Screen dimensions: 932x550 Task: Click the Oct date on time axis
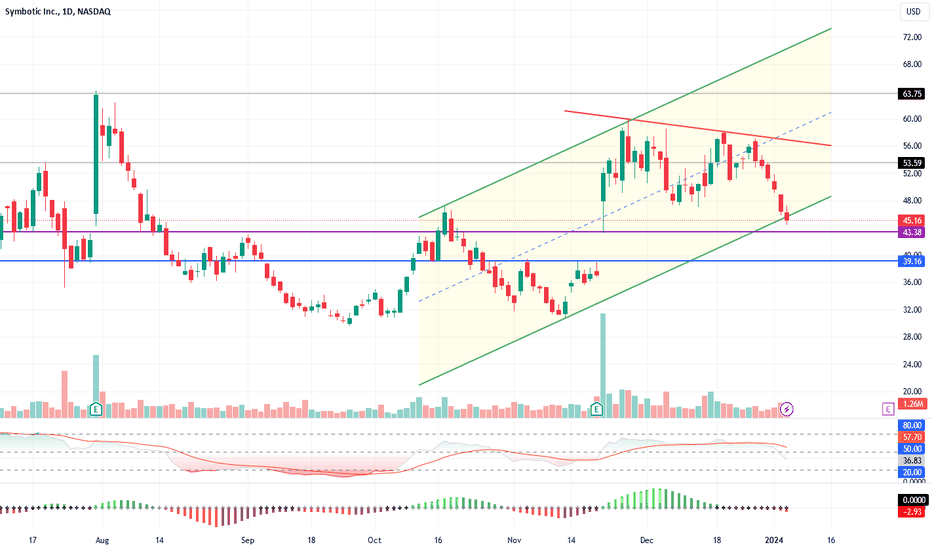click(374, 540)
